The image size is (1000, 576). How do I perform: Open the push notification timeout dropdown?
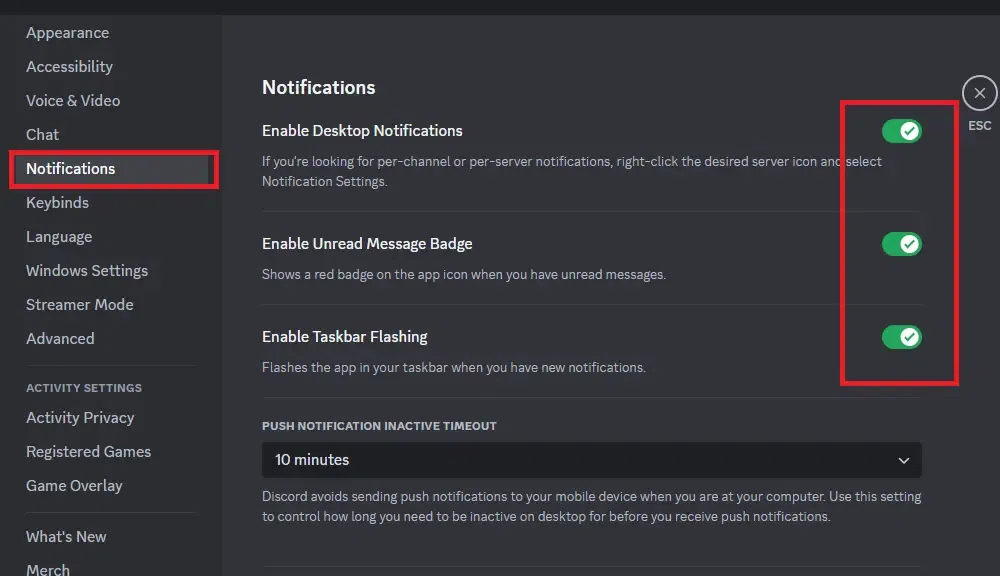click(591, 460)
